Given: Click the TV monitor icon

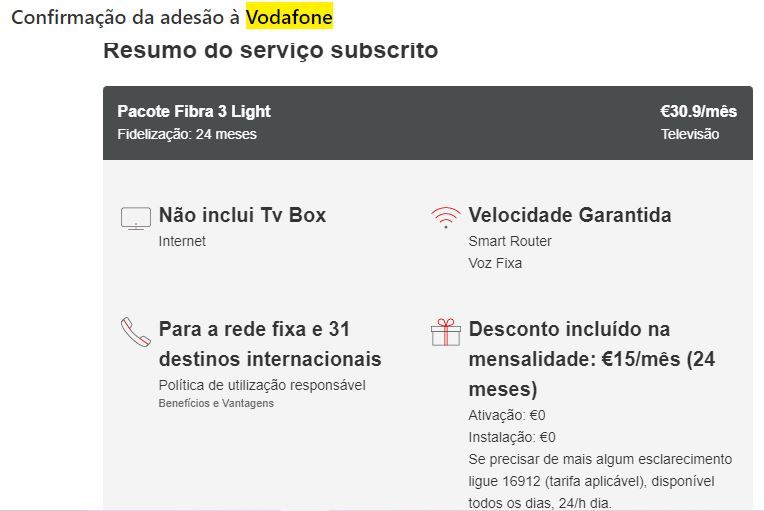Looking at the screenshot, I should point(135,219).
